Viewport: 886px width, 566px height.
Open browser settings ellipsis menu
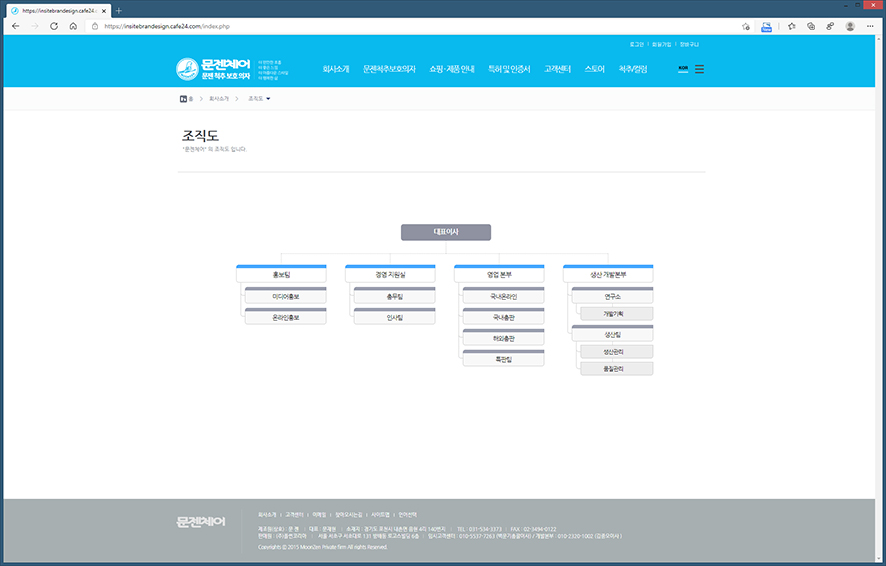tap(870, 26)
